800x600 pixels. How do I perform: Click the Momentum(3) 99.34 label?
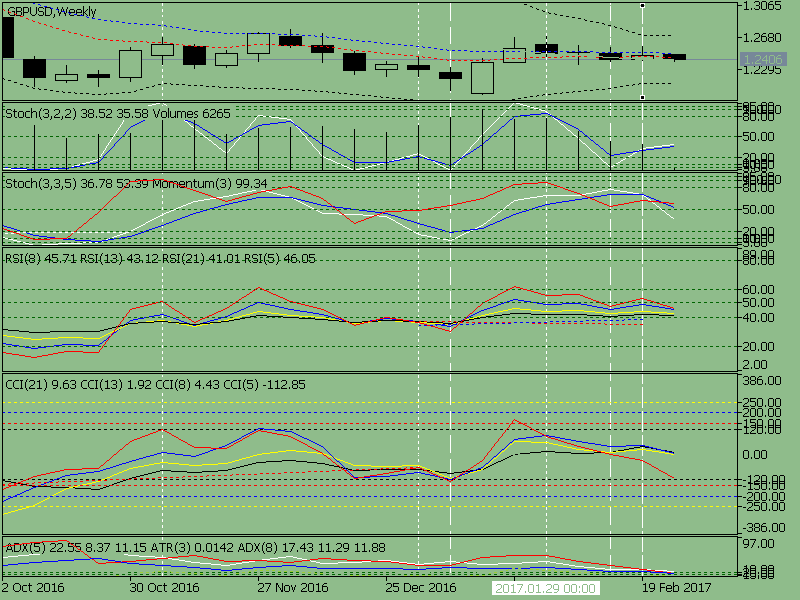pos(210,183)
